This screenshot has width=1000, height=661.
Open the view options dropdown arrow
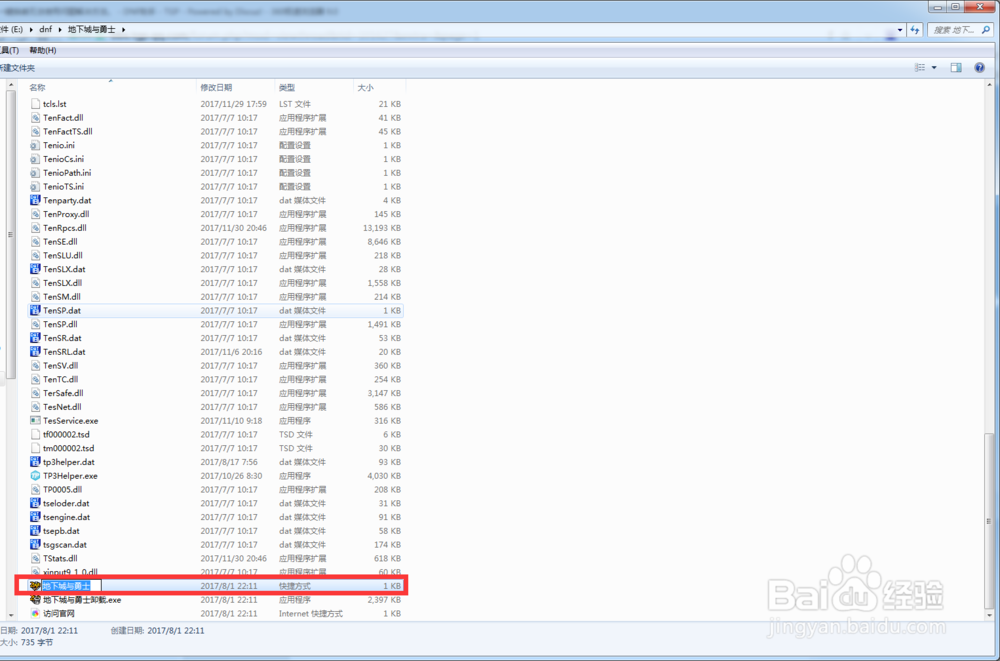pyautogui.click(x=934, y=68)
